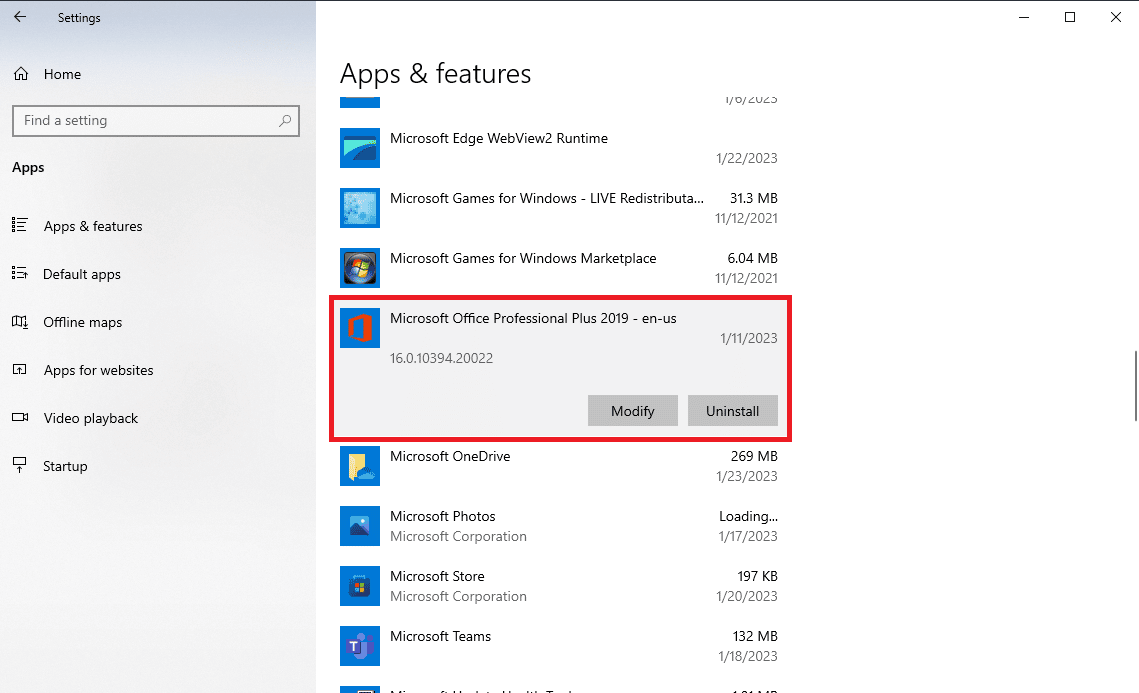Image resolution: width=1139 pixels, height=693 pixels.
Task: Click the 269 MB size of OneDrive
Action: coord(754,456)
